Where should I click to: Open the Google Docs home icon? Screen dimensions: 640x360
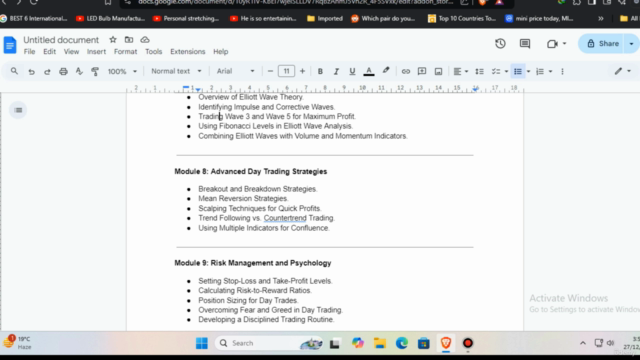click(x=10, y=45)
